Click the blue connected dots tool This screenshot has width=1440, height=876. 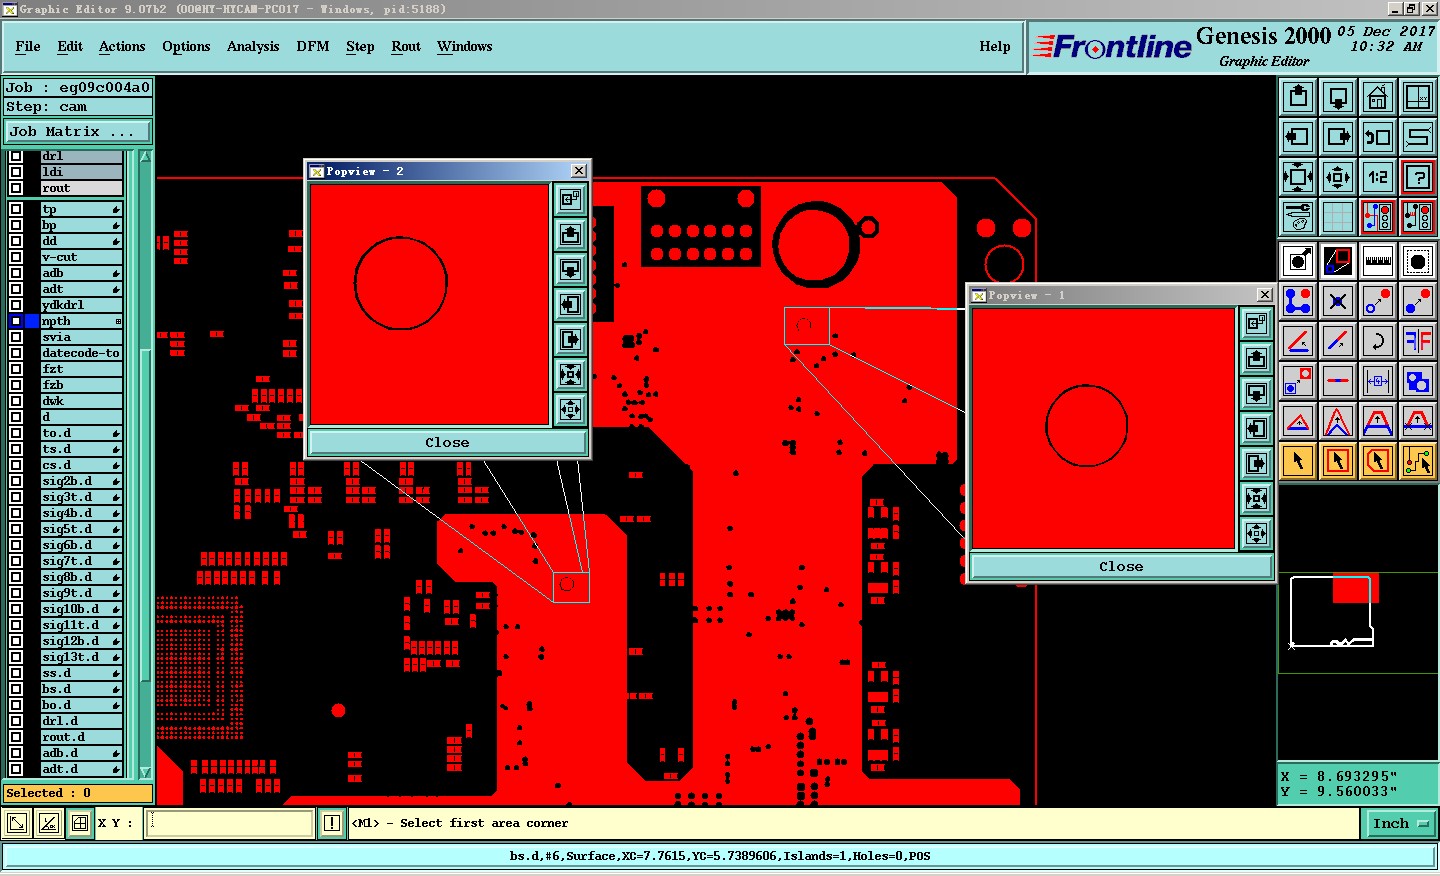(1298, 301)
